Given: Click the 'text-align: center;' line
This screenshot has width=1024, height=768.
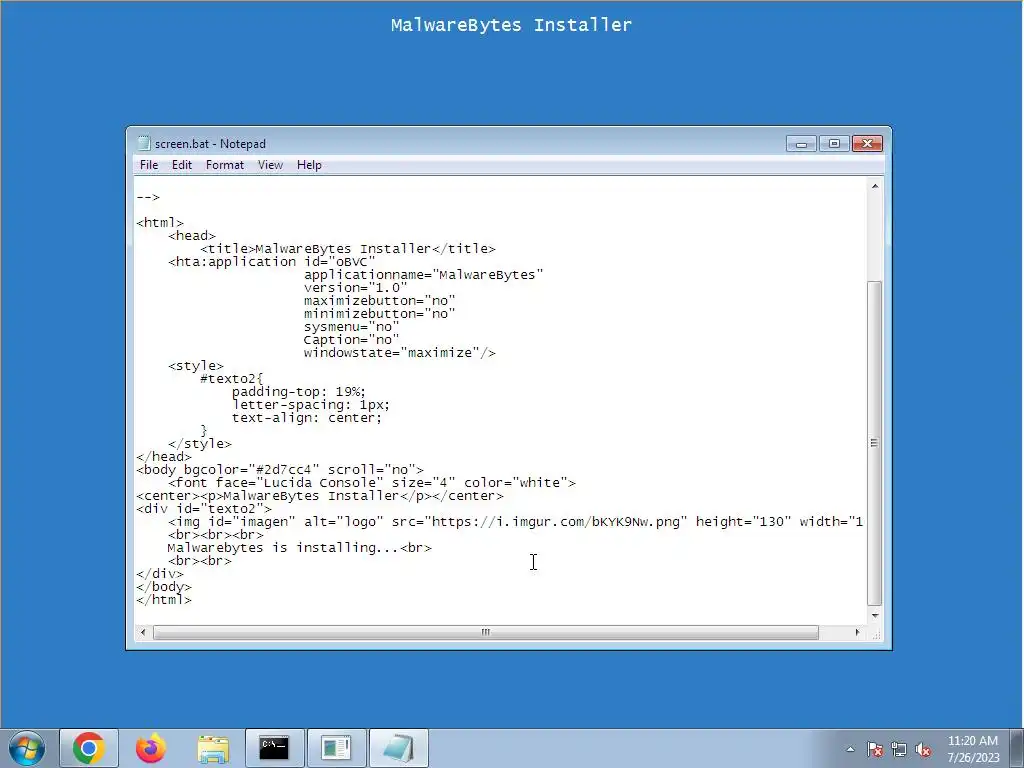Looking at the screenshot, I should (307, 418).
